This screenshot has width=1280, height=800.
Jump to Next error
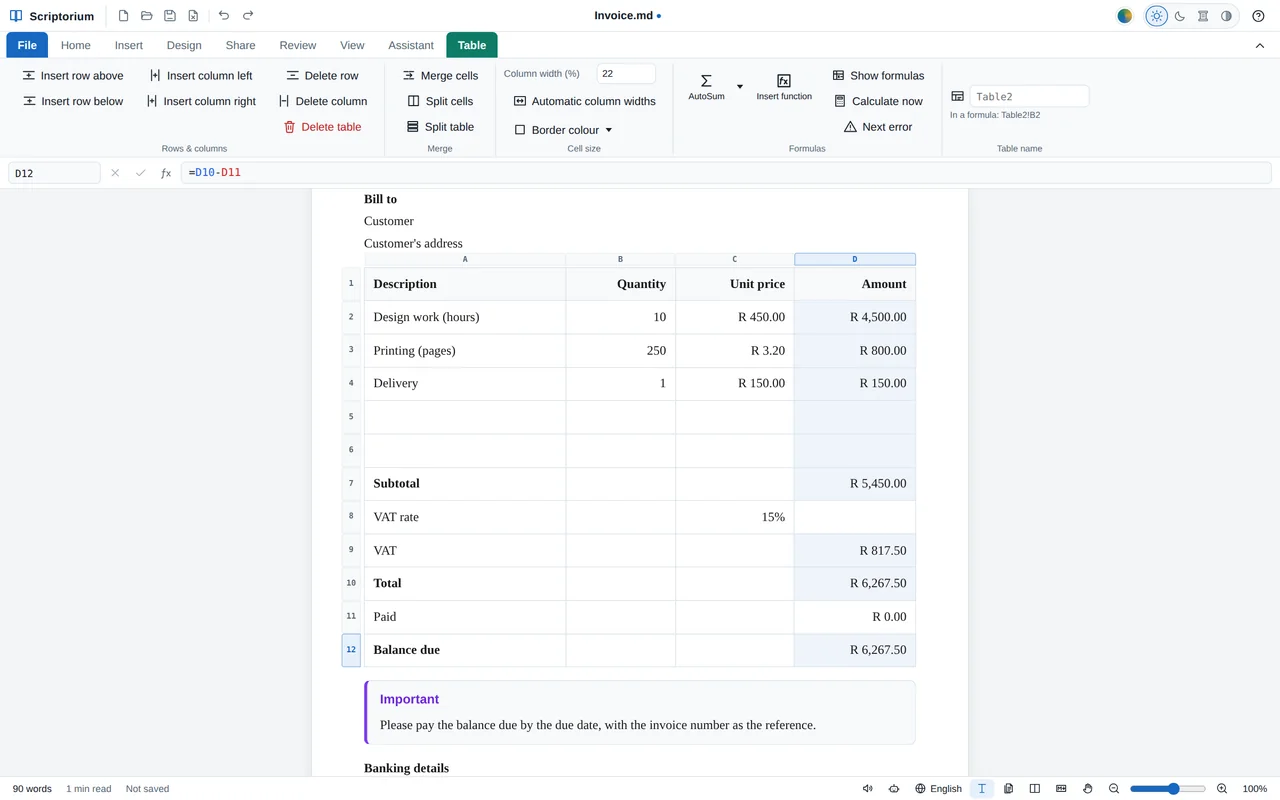(878, 127)
